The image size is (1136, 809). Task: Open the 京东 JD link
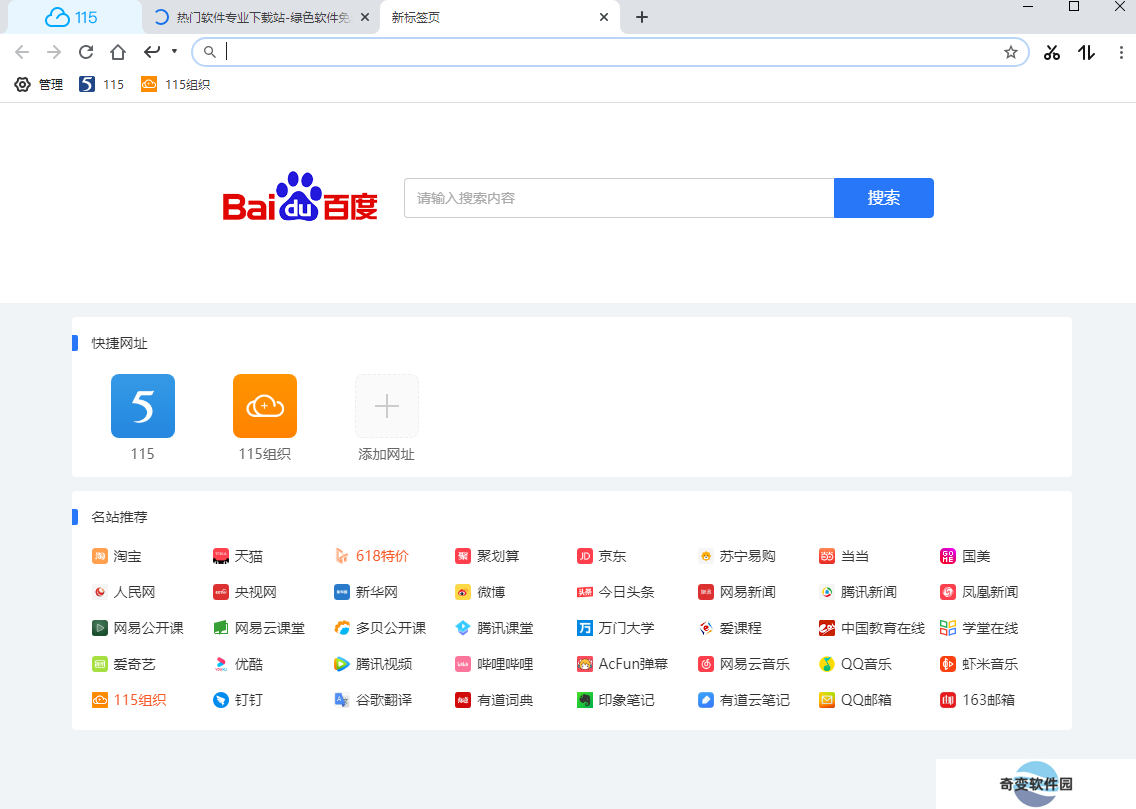[x=601, y=556]
